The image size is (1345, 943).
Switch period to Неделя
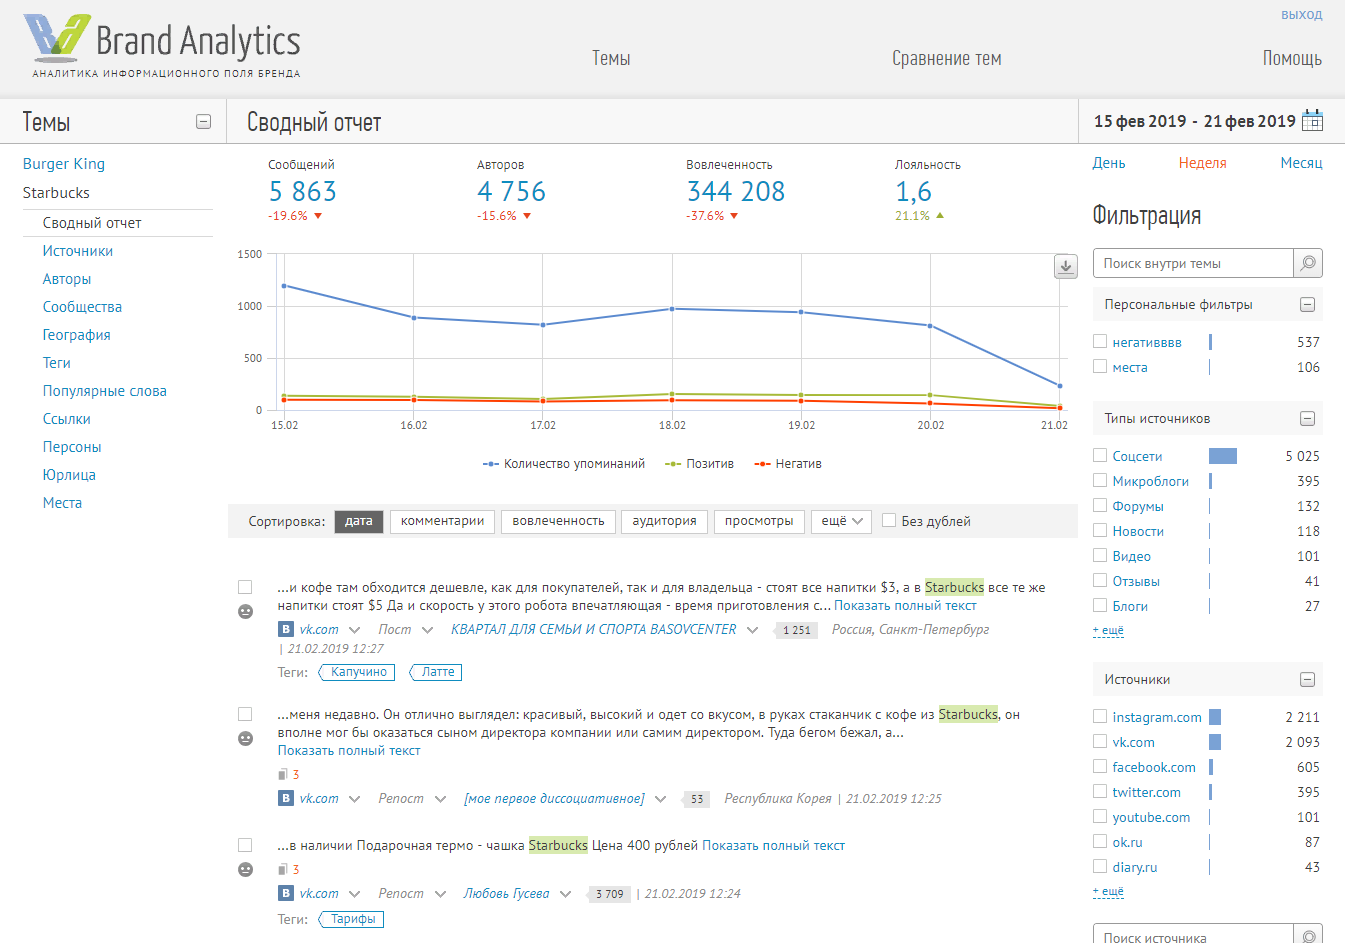point(1202,163)
